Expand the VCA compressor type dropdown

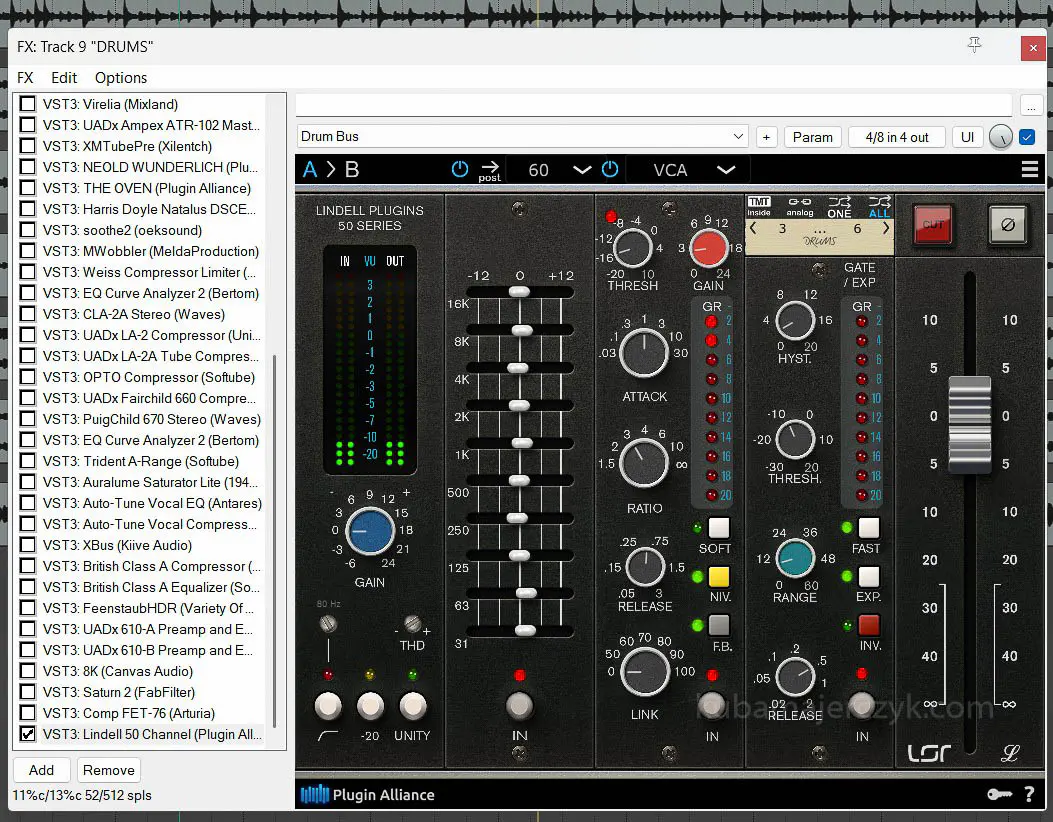(x=726, y=170)
